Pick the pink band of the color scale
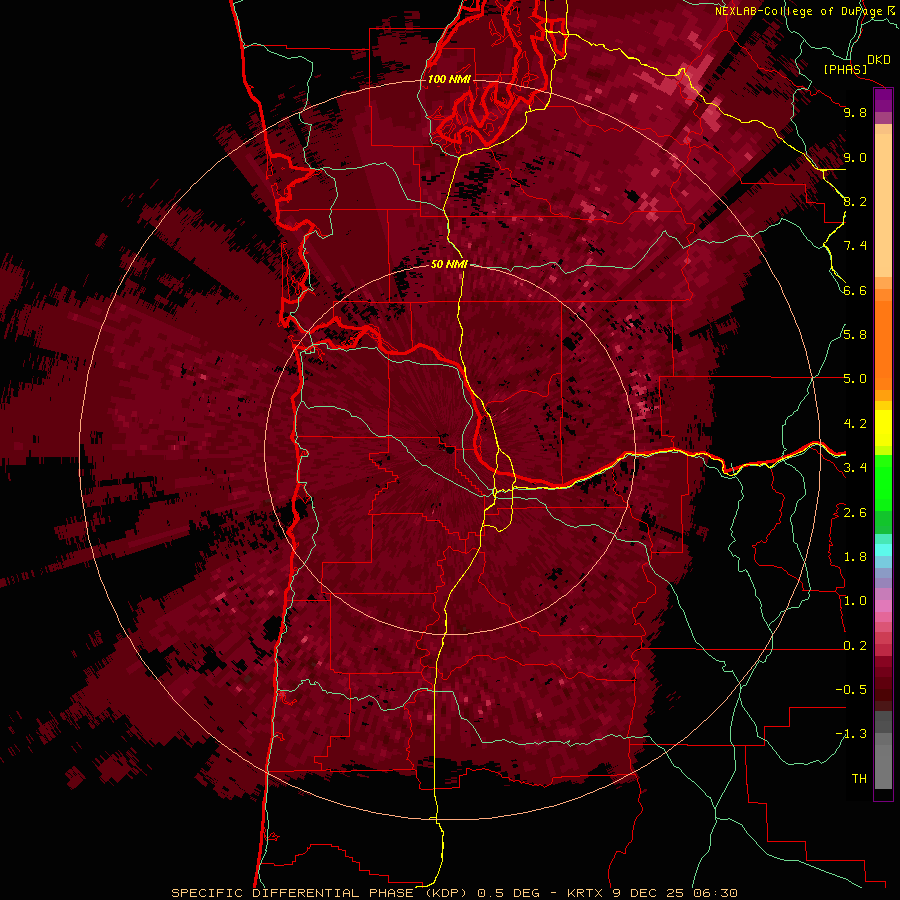Image resolution: width=900 pixels, height=900 pixels. pos(883,606)
